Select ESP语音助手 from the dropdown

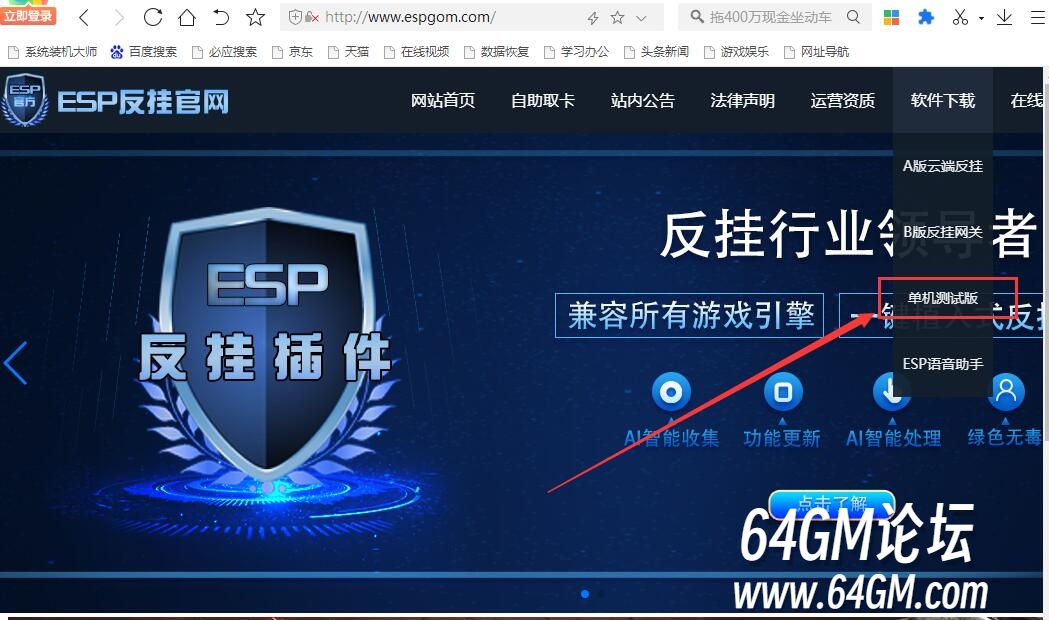point(943,364)
